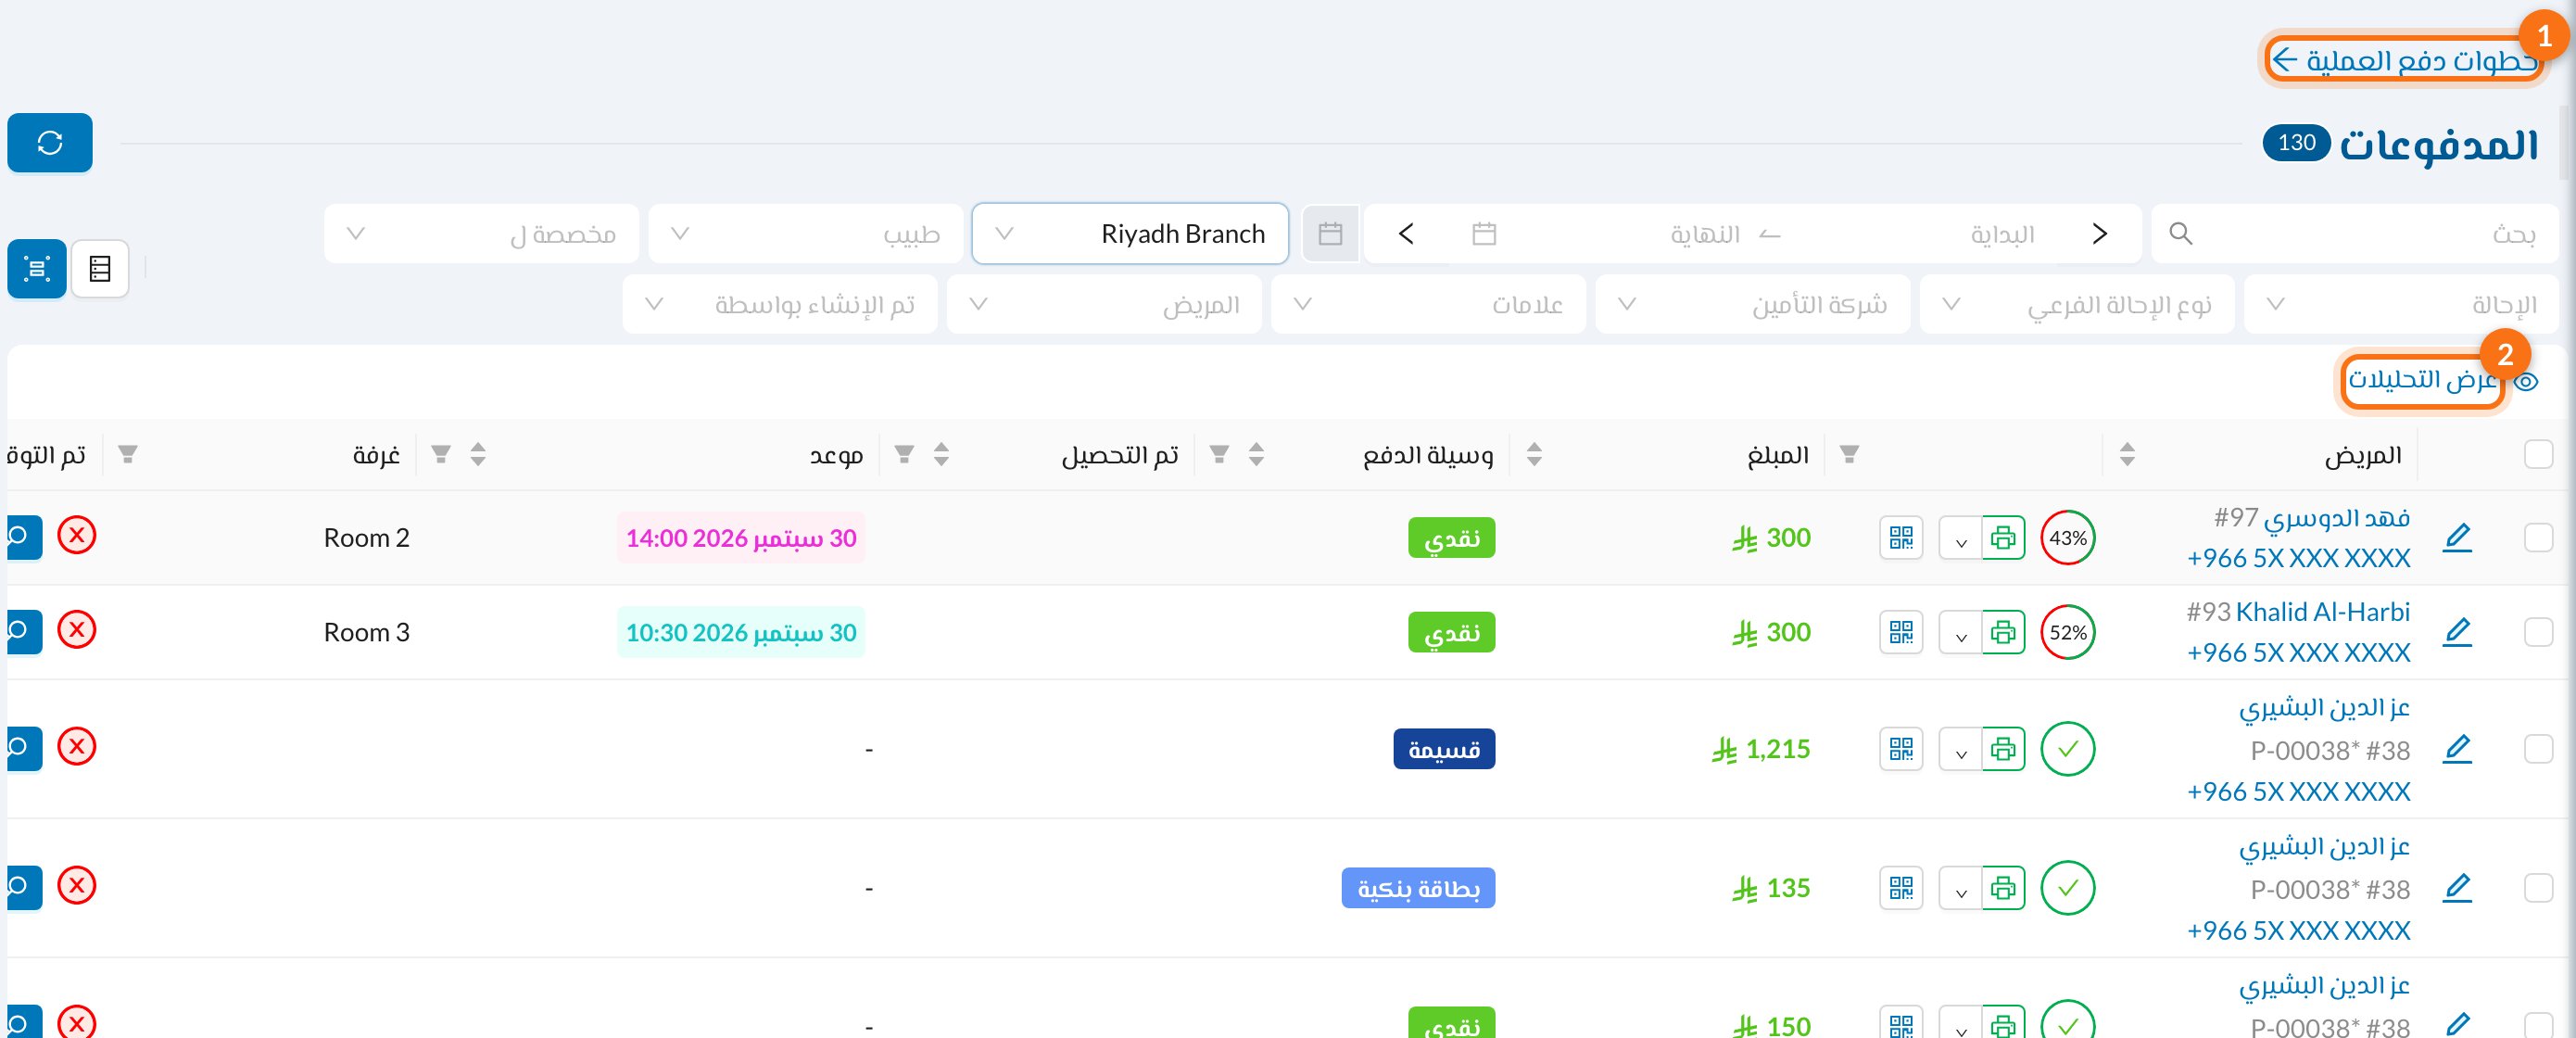Print receipt for the 135 bank card payment
The height and width of the screenshot is (1038, 2576).
[x=2003, y=888]
